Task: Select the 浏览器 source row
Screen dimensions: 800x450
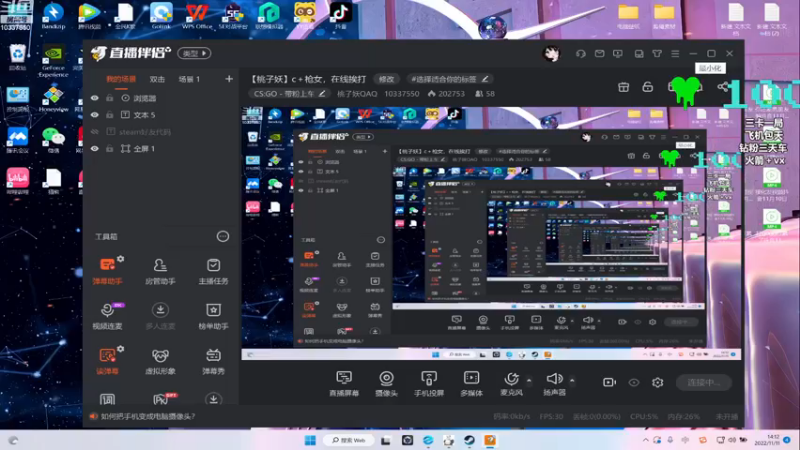Action: [x=161, y=98]
